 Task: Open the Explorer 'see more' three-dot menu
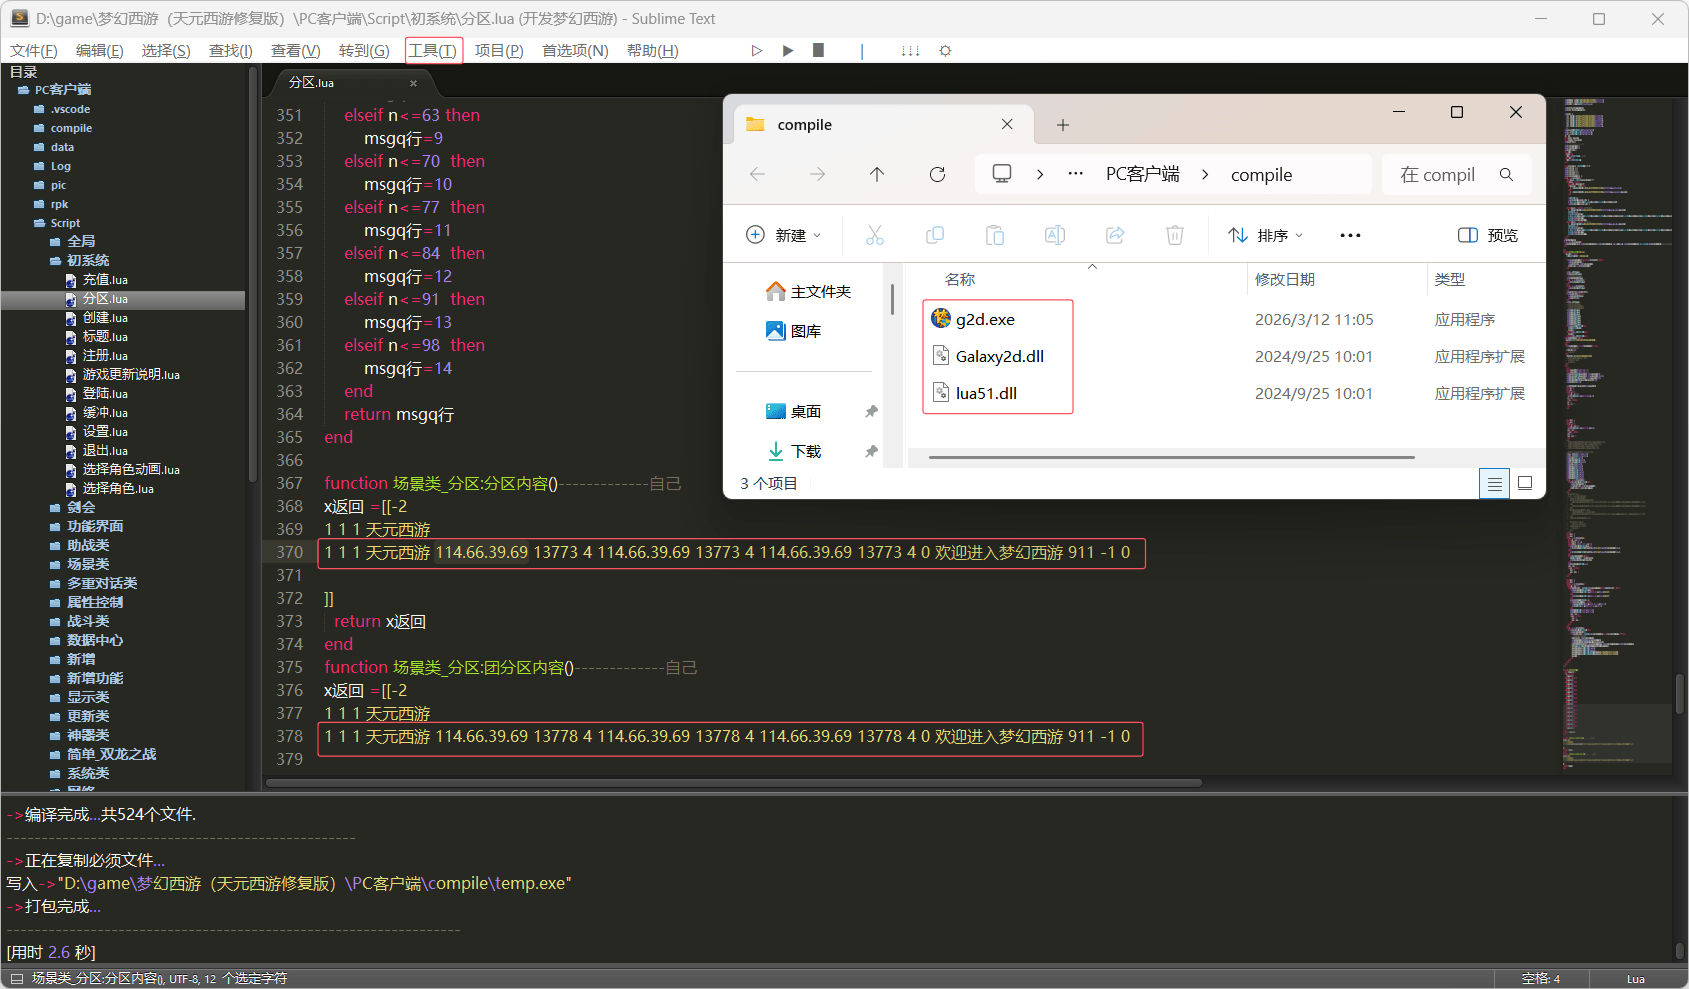(x=1350, y=236)
